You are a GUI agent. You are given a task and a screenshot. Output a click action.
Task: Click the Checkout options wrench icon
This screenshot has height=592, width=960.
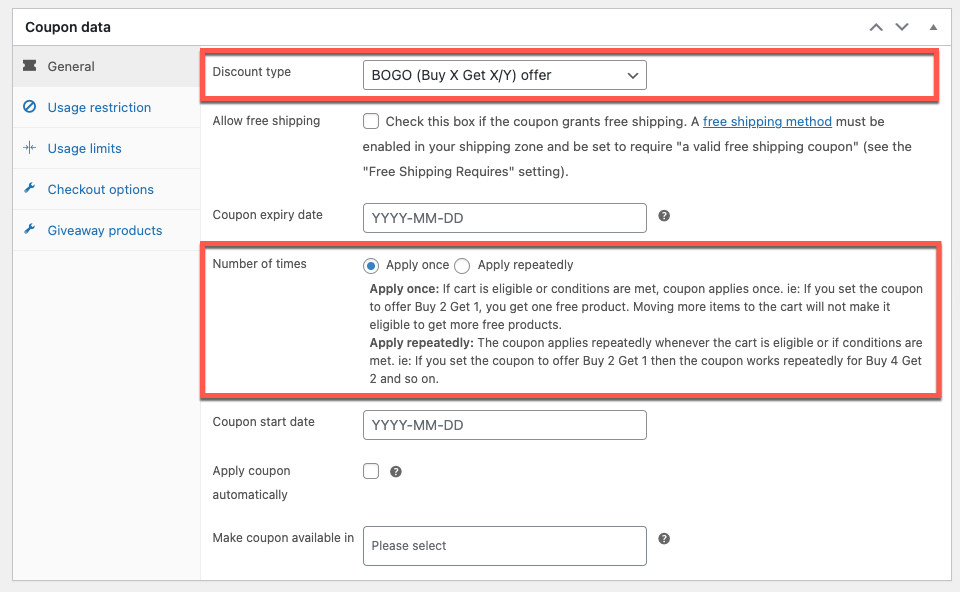coord(29,188)
